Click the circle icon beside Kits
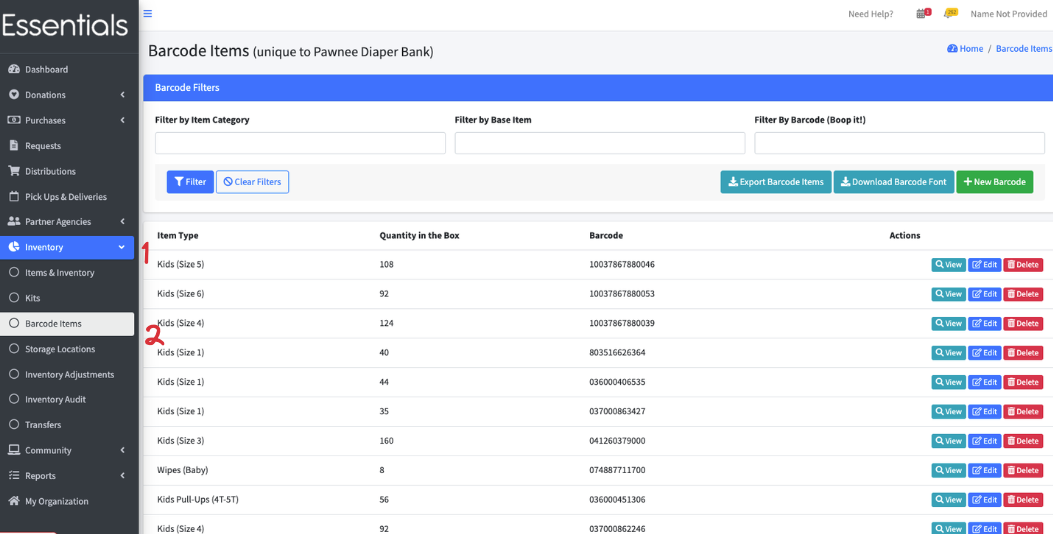1053x534 pixels. [x=13, y=298]
